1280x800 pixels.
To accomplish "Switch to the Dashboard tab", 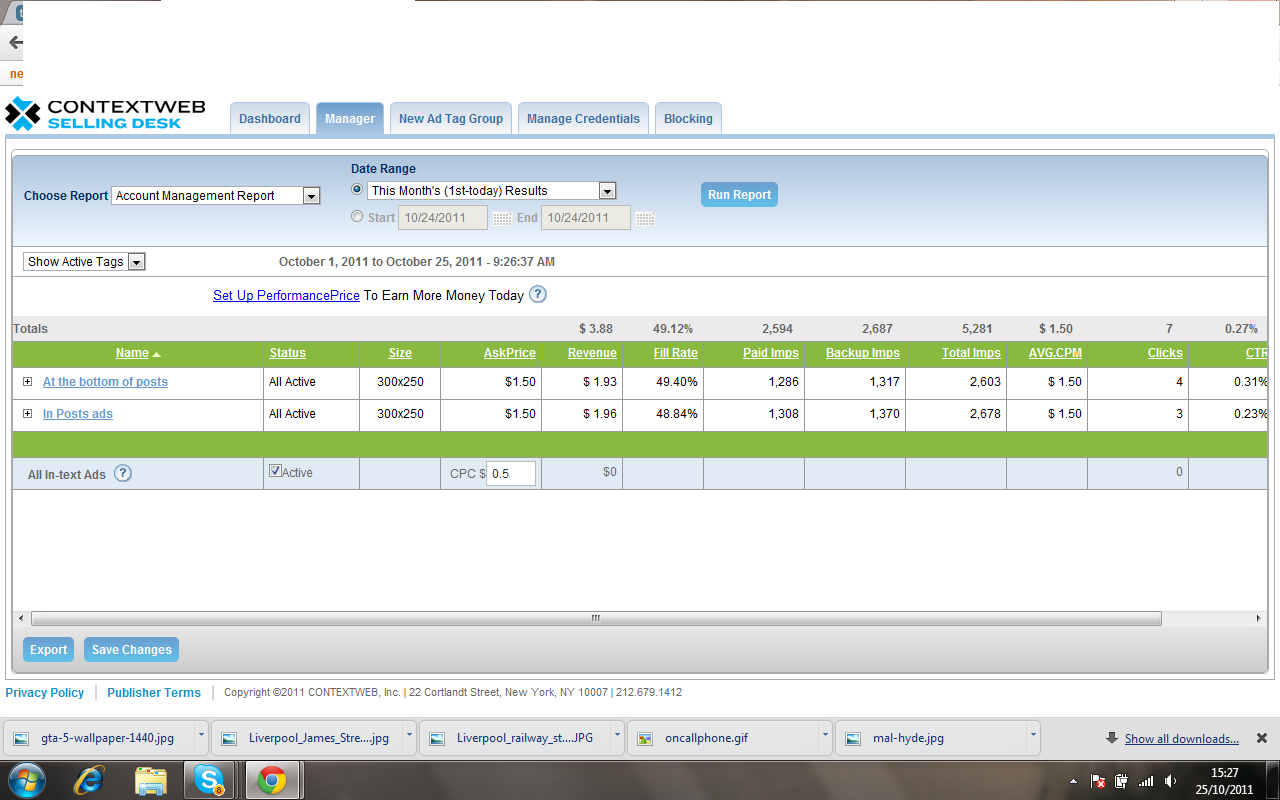I will point(269,118).
